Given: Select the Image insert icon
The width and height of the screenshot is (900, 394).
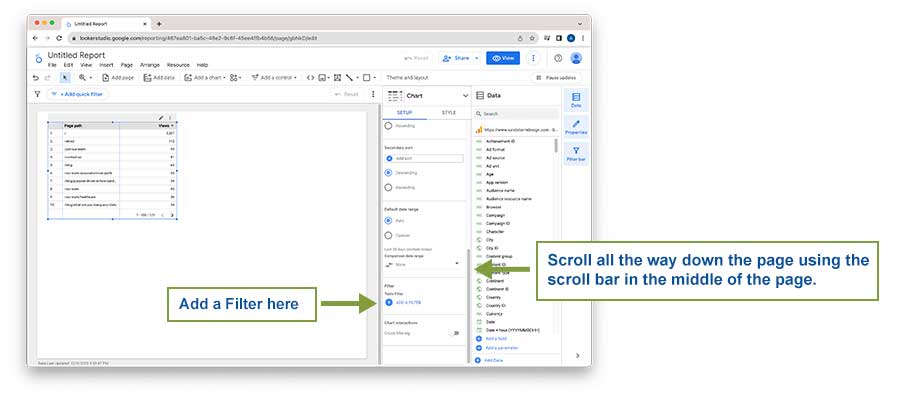Looking at the screenshot, I should click(x=322, y=78).
